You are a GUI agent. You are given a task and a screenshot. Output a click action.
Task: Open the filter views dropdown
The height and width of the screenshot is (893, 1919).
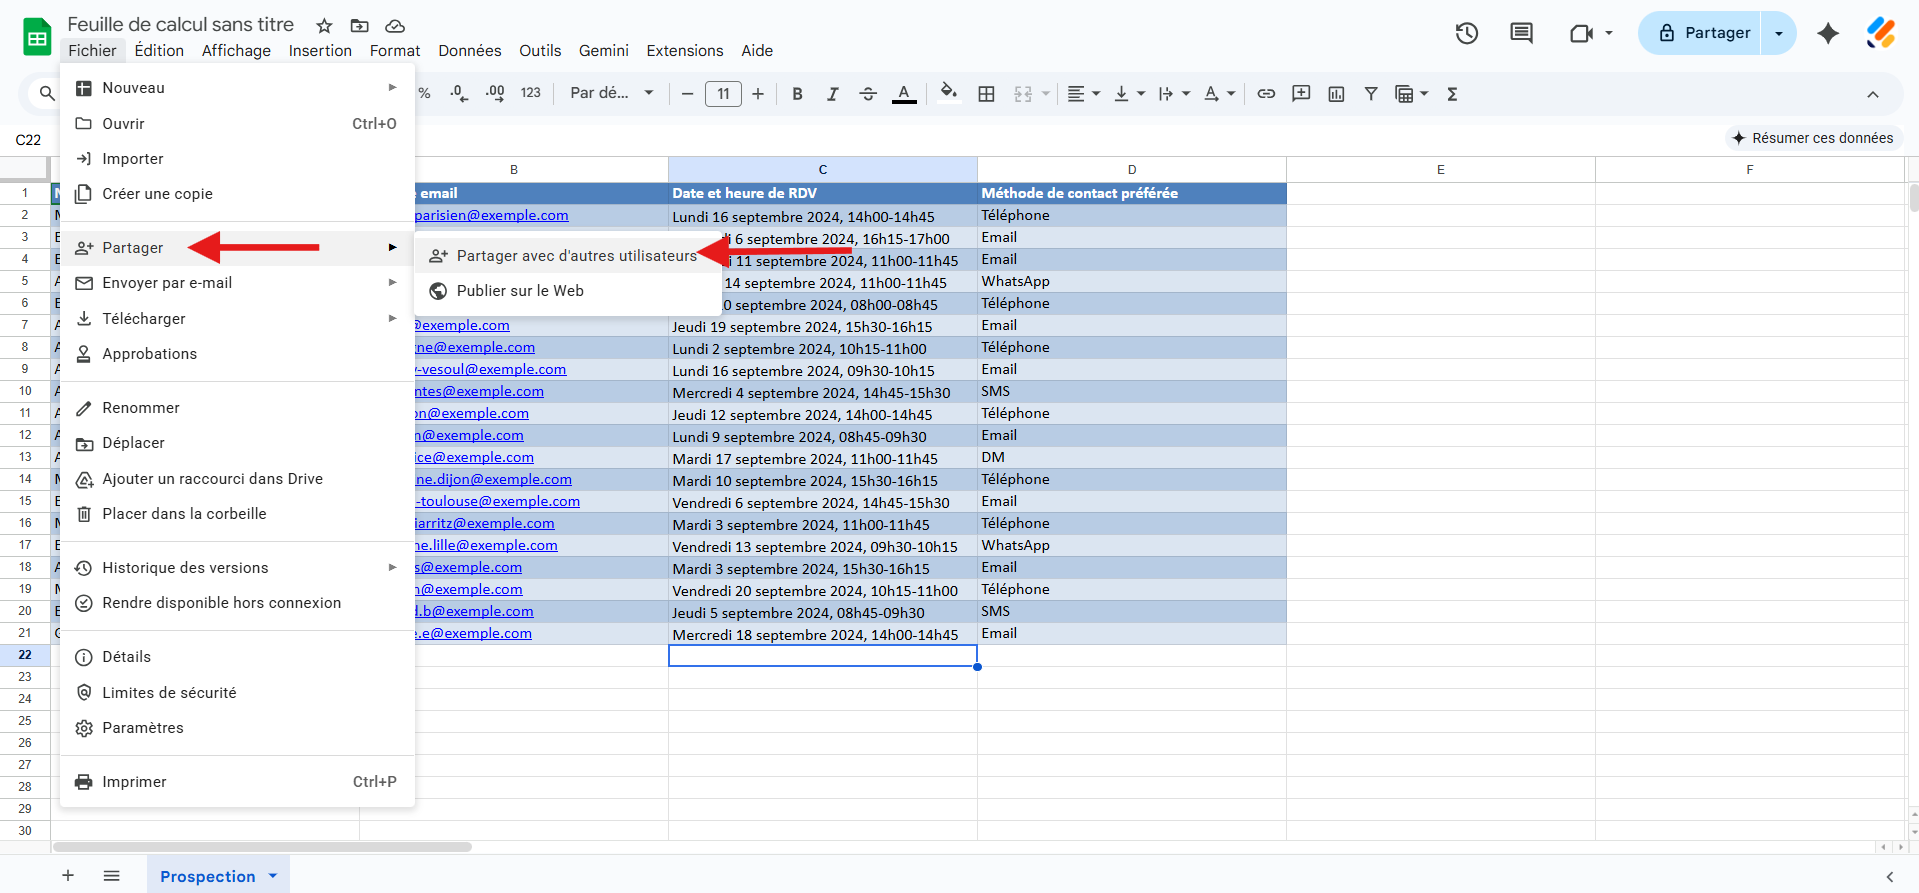[1411, 94]
